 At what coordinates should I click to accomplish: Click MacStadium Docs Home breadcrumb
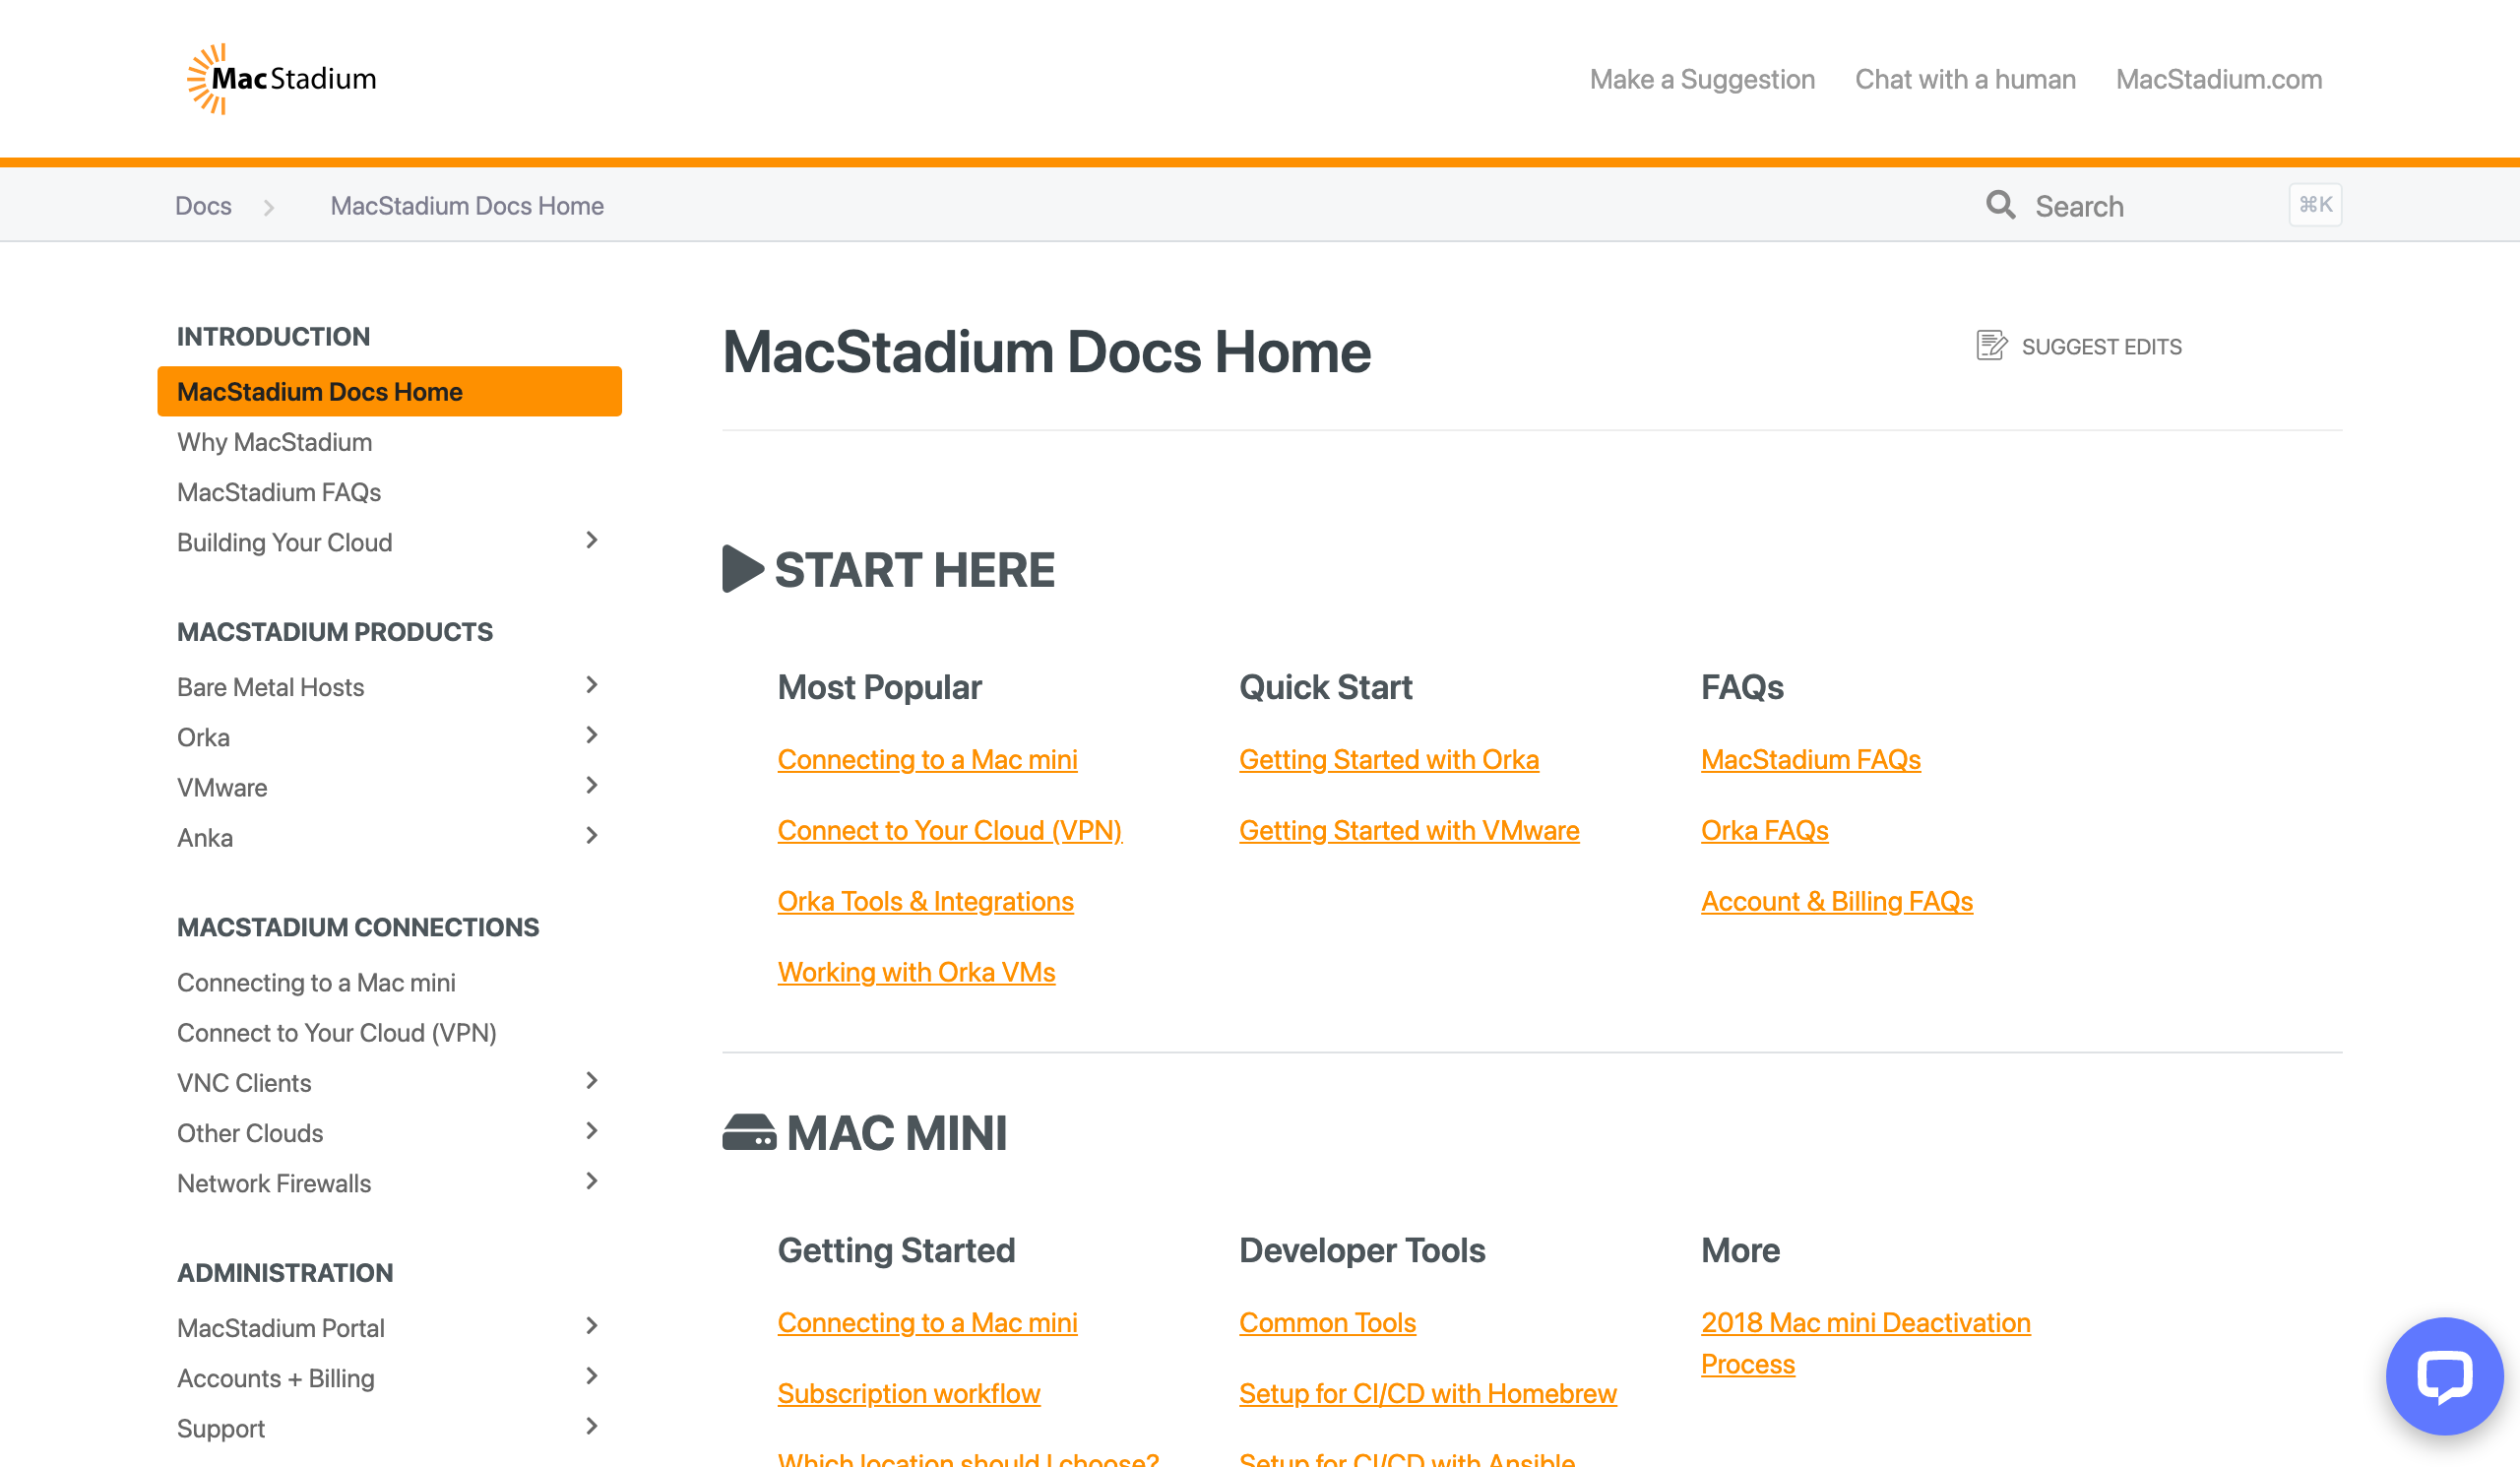[467, 206]
